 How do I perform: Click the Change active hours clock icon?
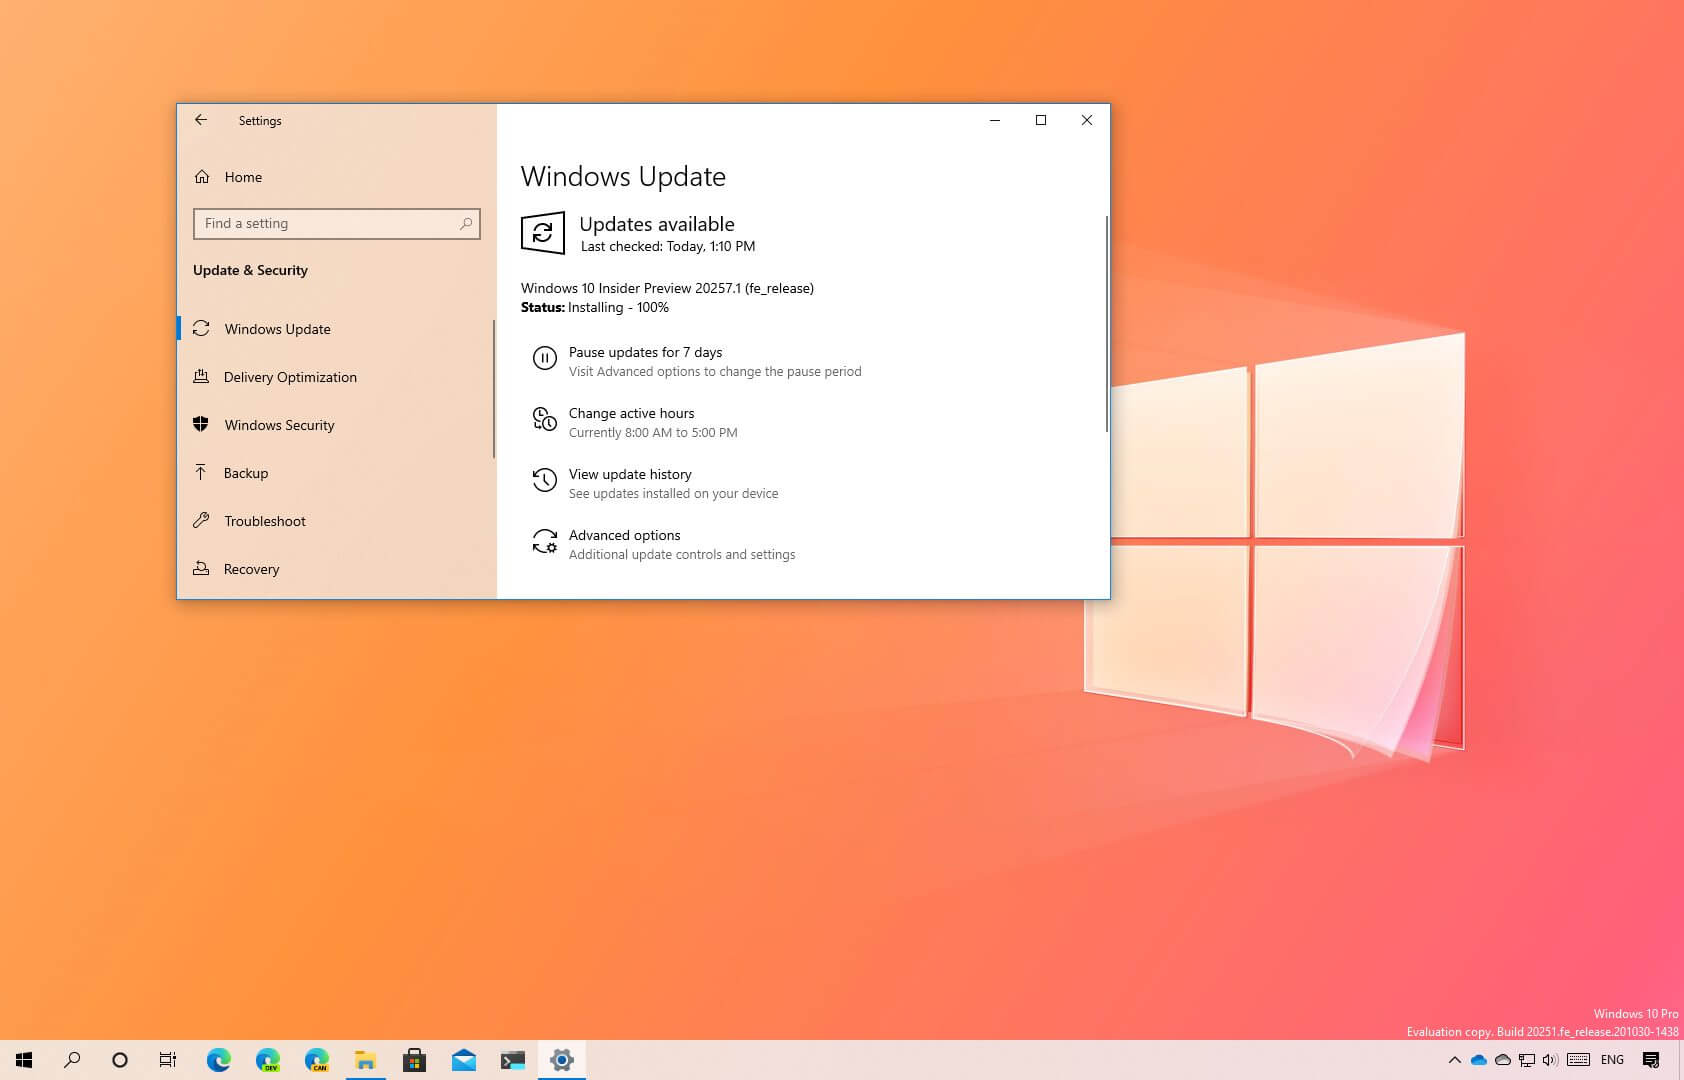pos(544,420)
